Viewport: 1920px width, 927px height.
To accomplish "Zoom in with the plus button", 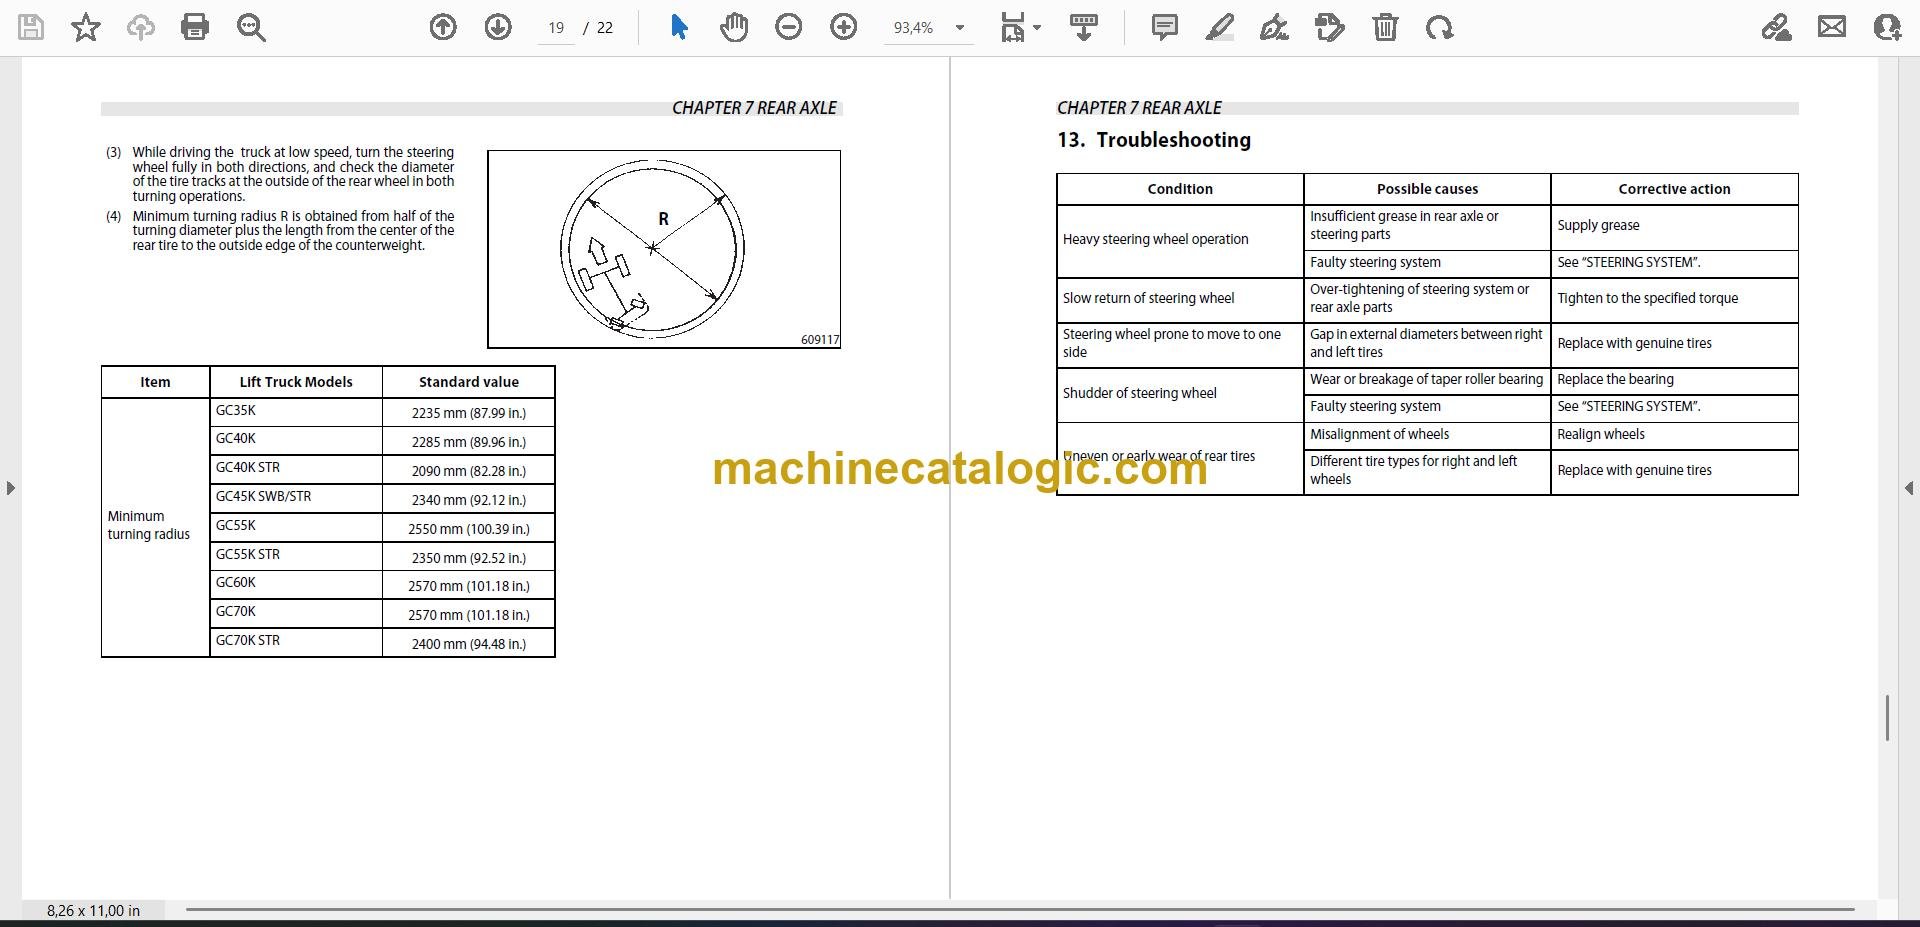I will (844, 27).
